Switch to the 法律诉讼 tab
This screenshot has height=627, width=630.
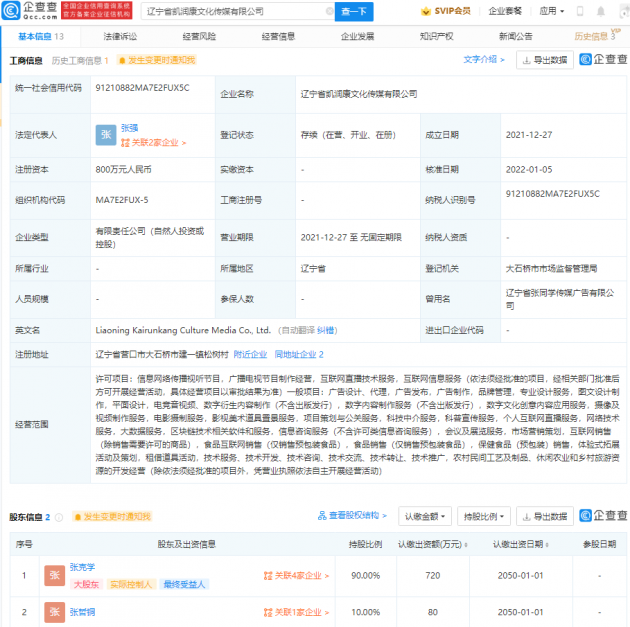[x=120, y=37]
